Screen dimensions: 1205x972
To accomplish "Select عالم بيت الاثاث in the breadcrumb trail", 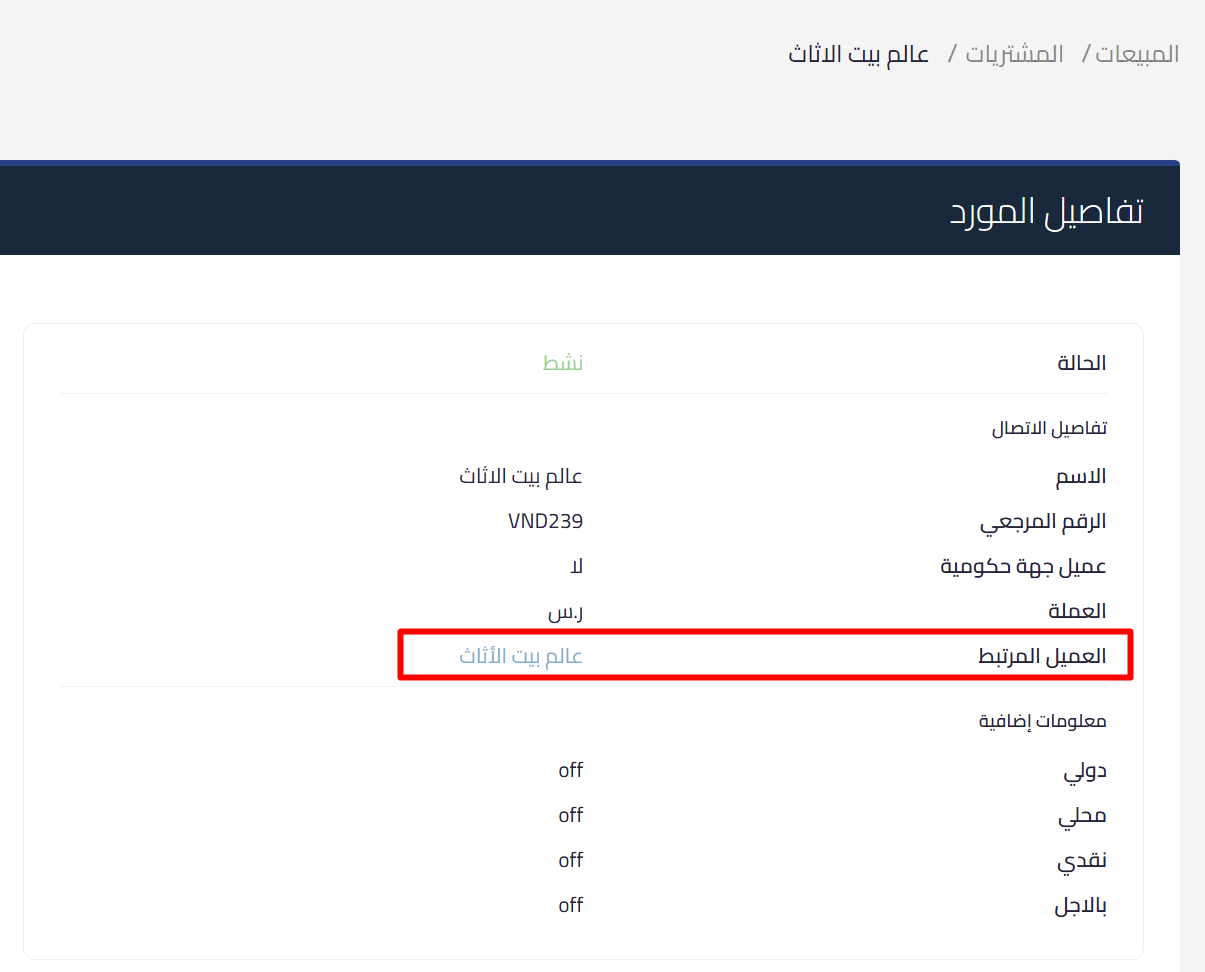I will coord(858,54).
